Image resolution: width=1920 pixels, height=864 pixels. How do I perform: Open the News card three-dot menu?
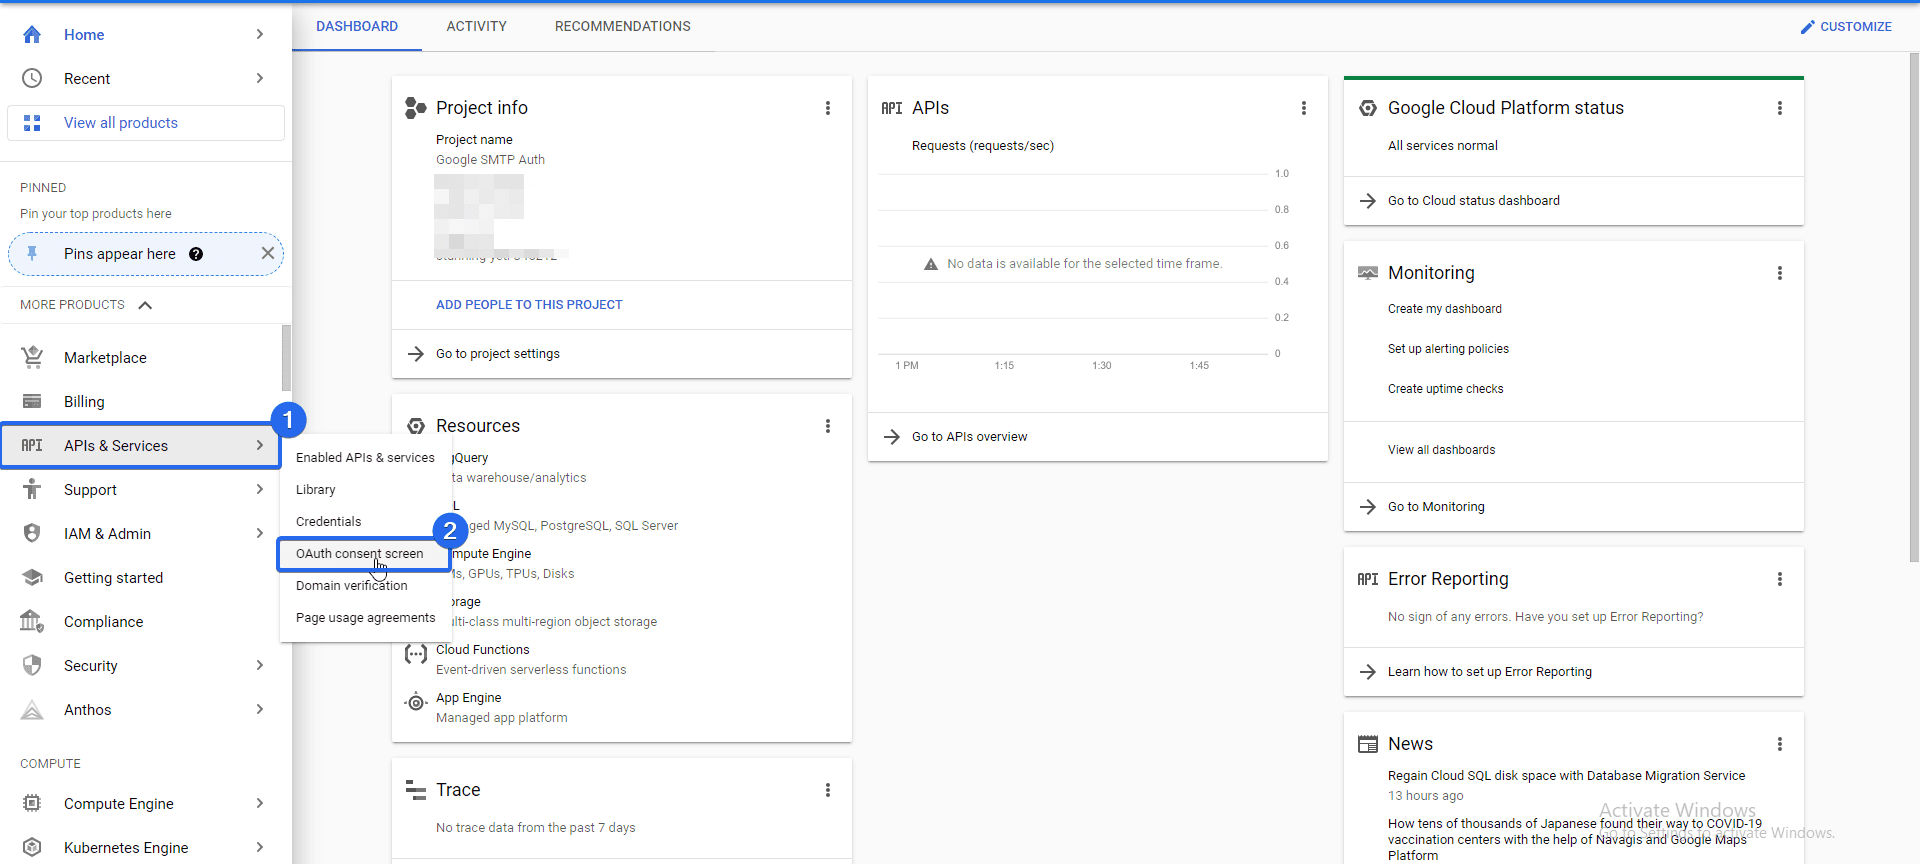(1780, 744)
